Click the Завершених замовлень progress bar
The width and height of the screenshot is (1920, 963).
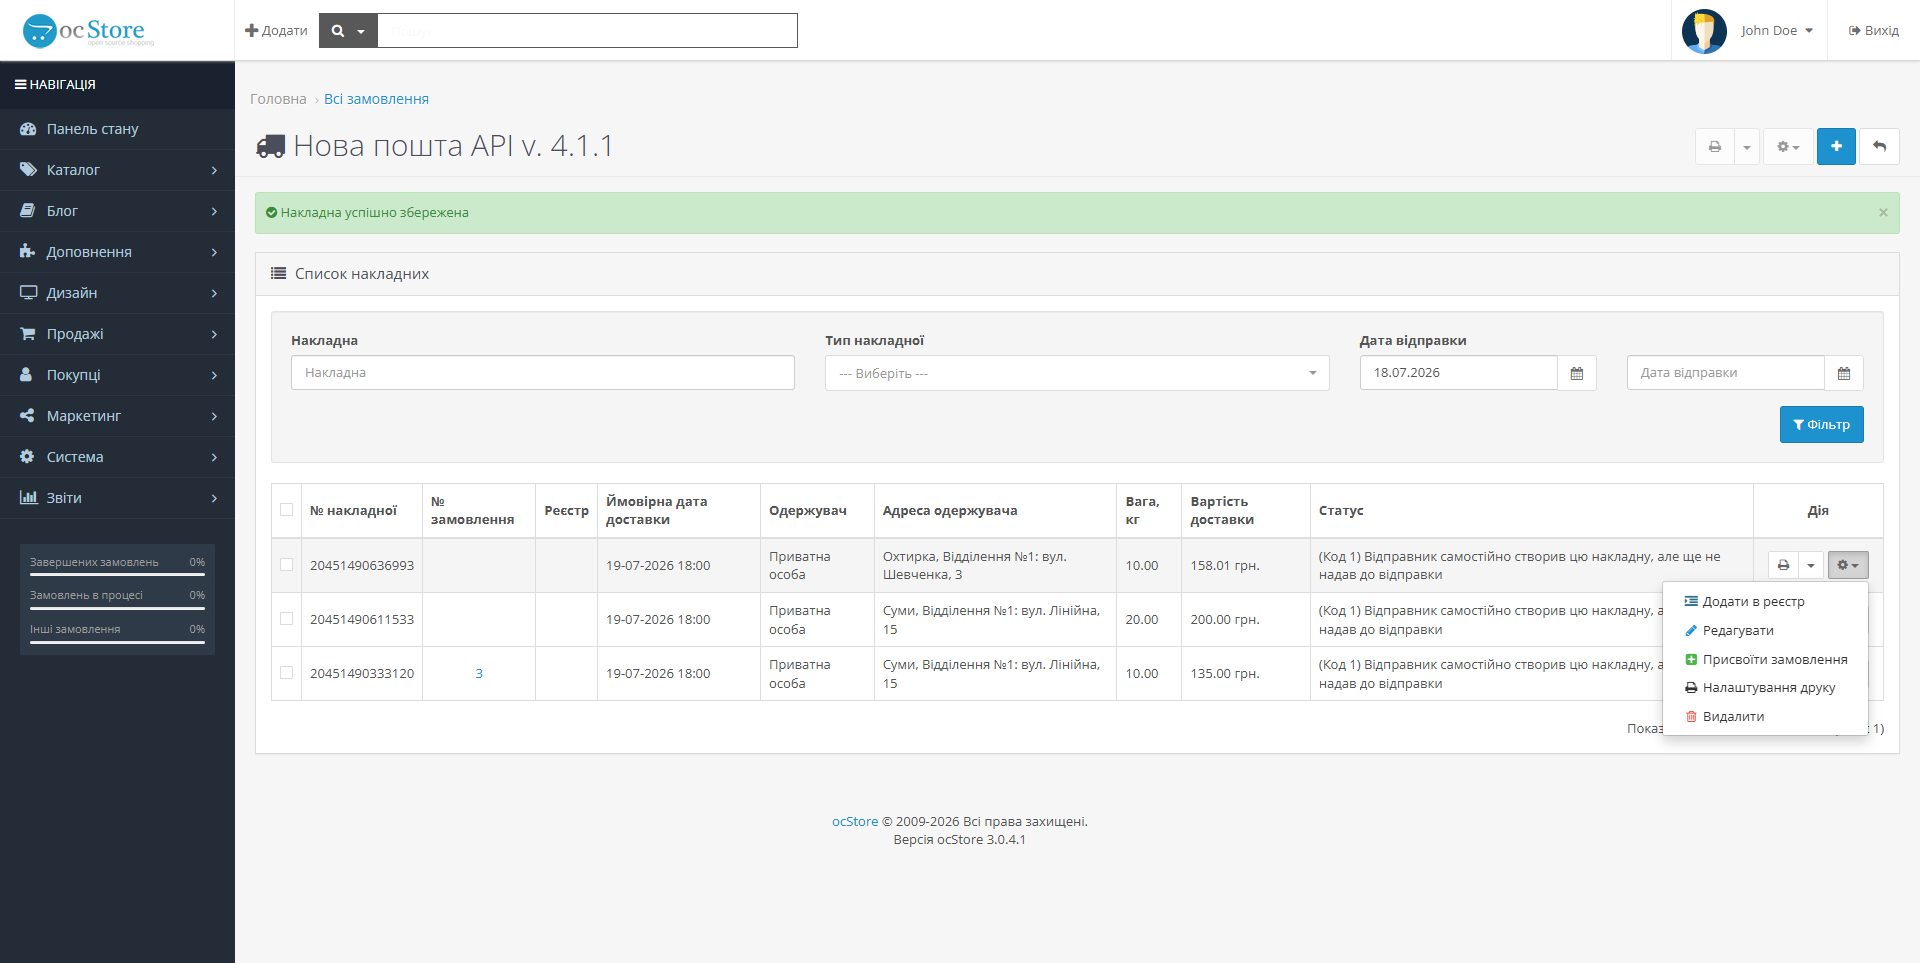click(x=117, y=576)
